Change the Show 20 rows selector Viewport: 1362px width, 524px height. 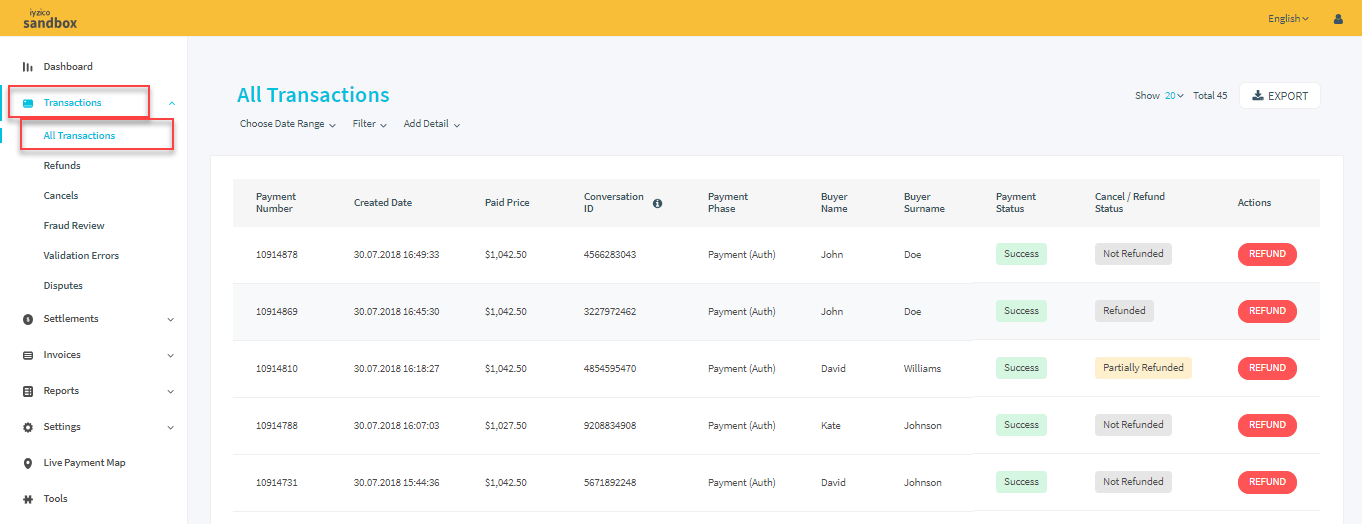tap(1174, 96)
